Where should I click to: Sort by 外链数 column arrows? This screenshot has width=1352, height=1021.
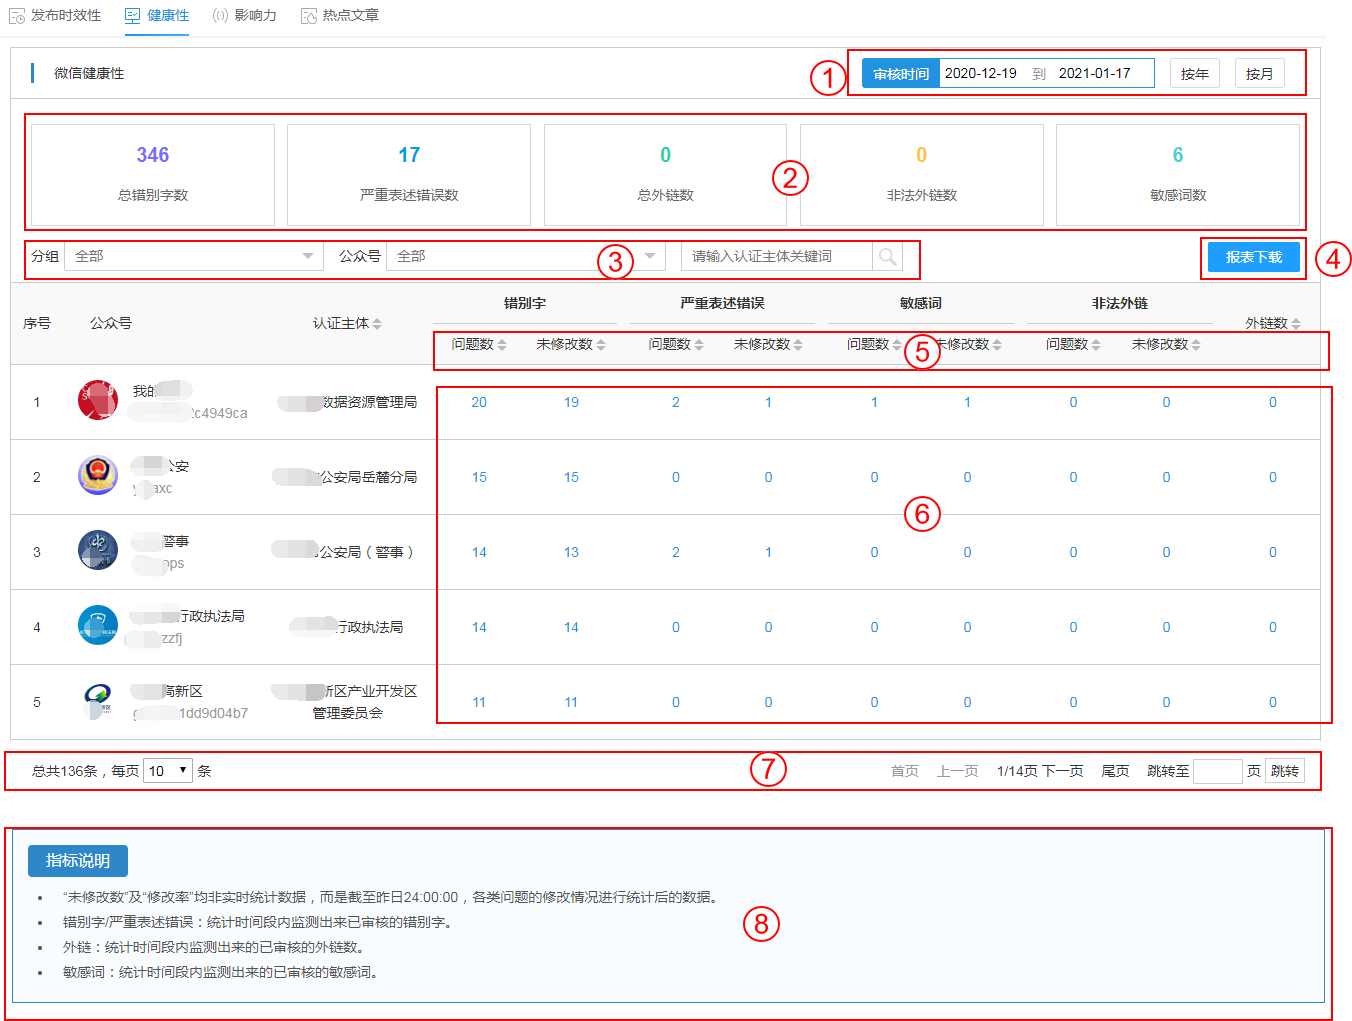pos(1296,324)
